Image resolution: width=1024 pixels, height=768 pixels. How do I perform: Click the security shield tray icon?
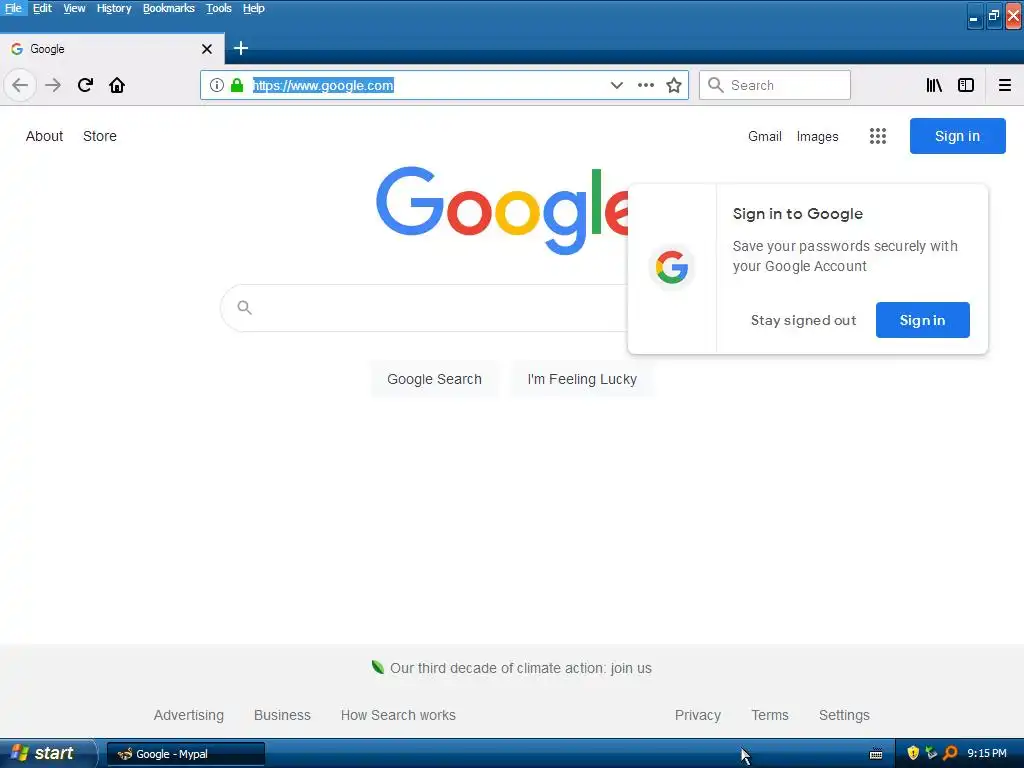point(913,754)
